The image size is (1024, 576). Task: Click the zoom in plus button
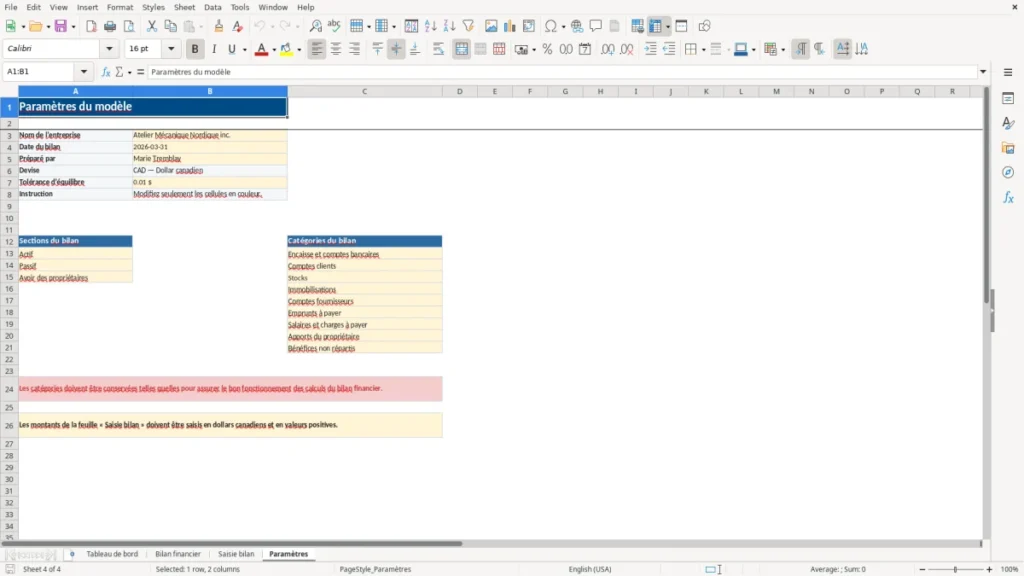tap(989, 569)
